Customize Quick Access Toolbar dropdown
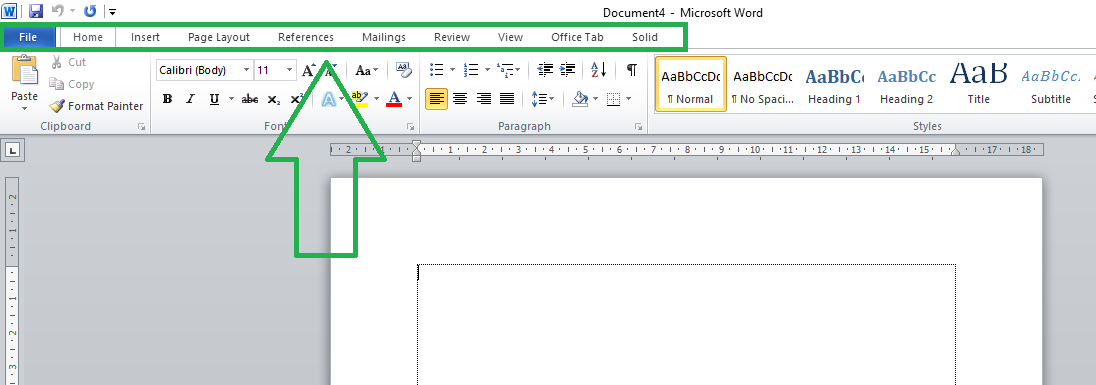 pos(113,11)
